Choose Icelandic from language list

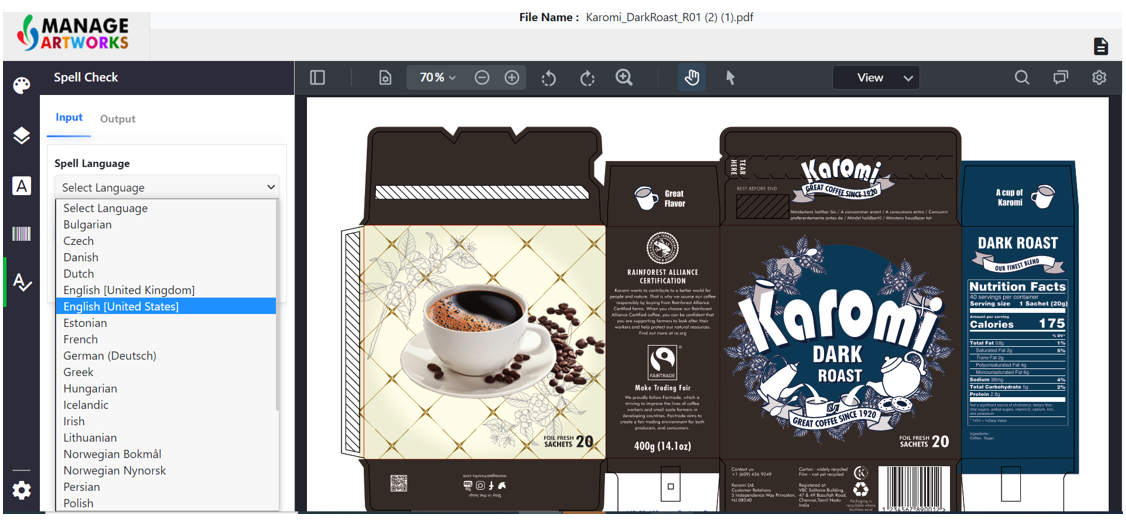coord(166,405)
